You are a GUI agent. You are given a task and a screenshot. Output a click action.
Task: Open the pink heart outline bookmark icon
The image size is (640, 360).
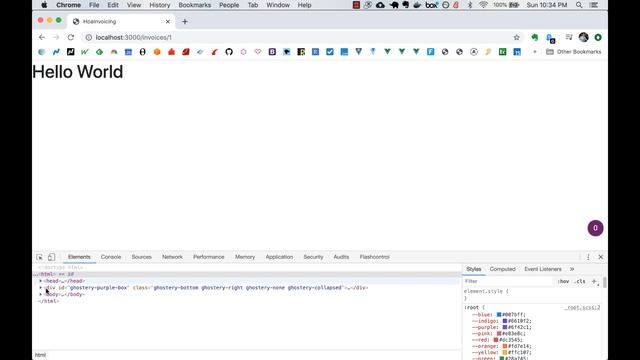pyautogui.click(x=258, y=52)
